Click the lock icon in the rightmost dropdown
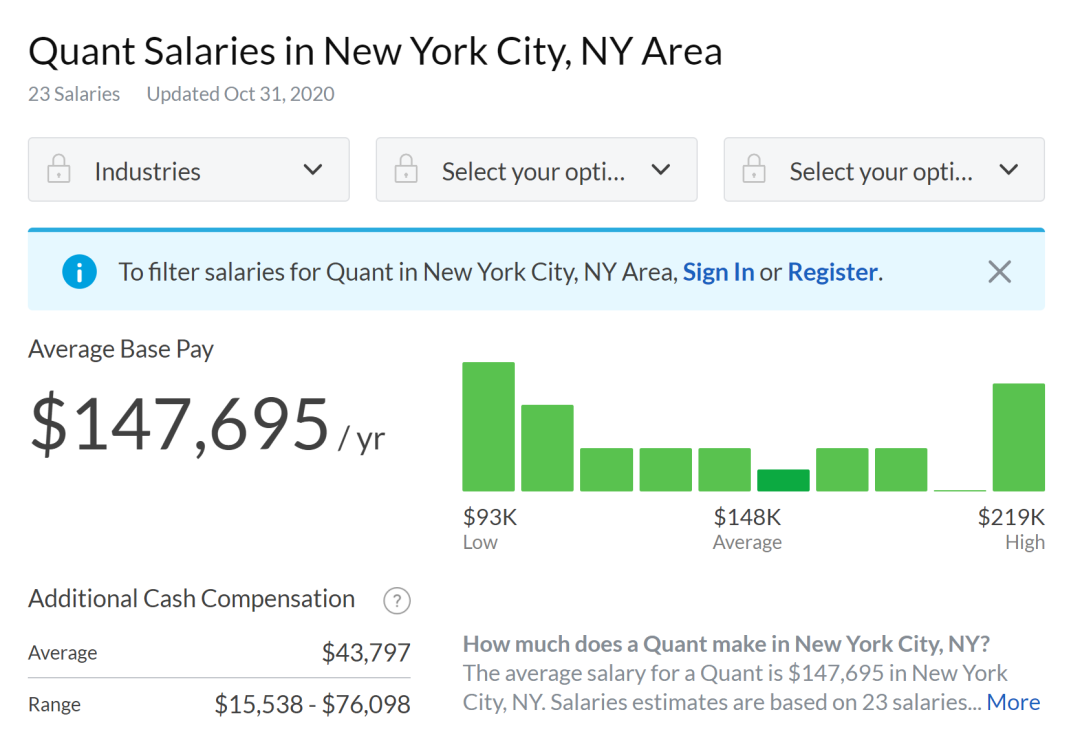Viewport: 1080px width, 743px height. [x=754, y=170]
